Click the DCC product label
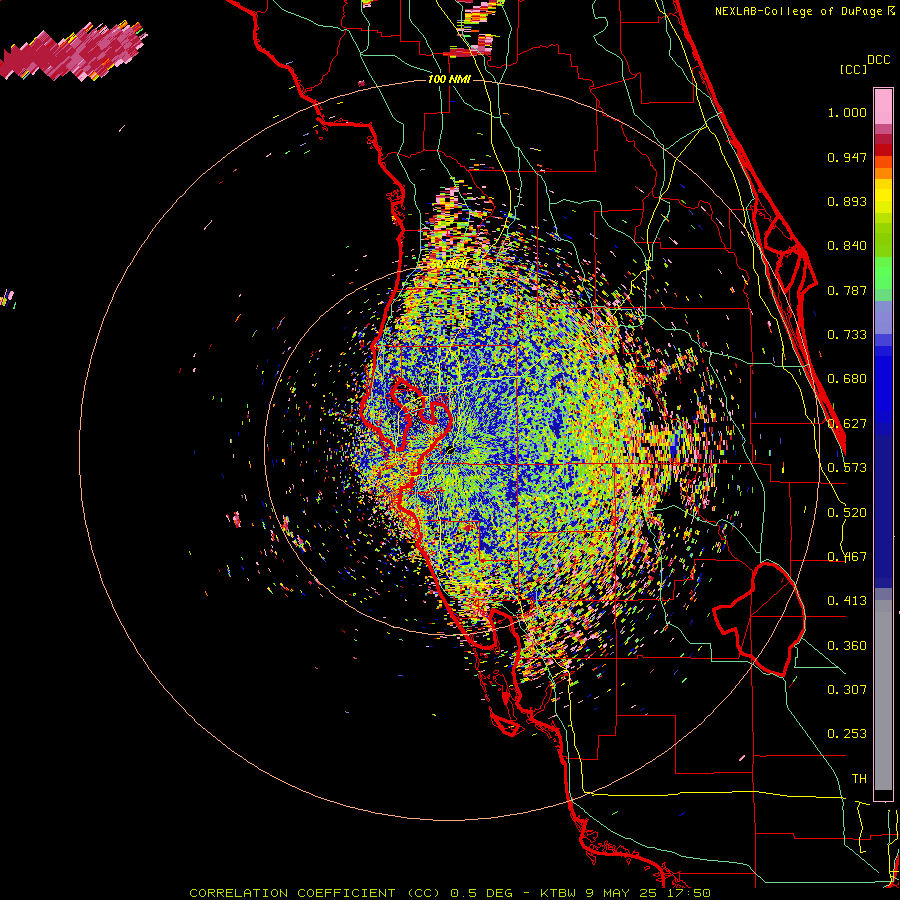The width and height of the screenshot is (900, 900). [x=878, y=60]
